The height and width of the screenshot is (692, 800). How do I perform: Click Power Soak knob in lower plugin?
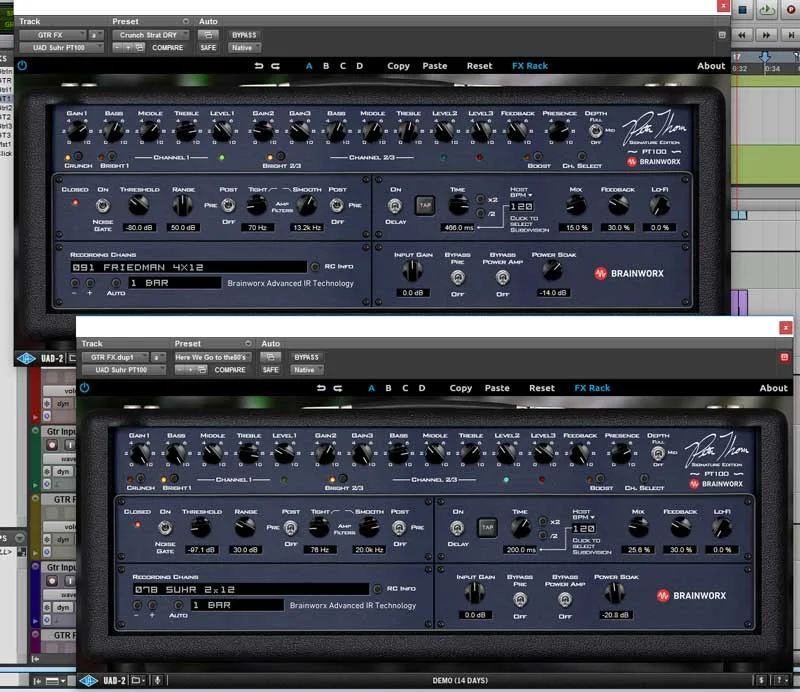tap(615, 592)
